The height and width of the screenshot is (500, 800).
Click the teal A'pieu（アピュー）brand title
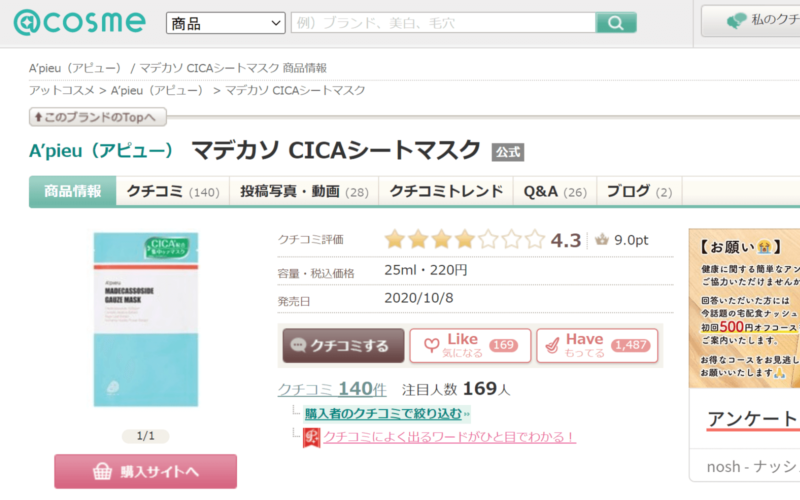(x=102, y=151)
